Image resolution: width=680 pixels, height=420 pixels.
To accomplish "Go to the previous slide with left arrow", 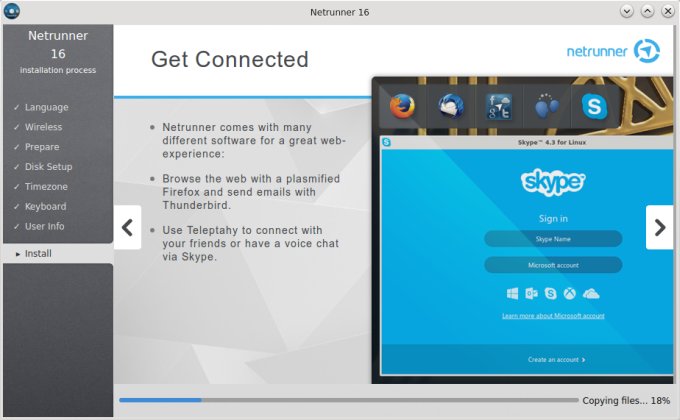I will click(128, 227).
